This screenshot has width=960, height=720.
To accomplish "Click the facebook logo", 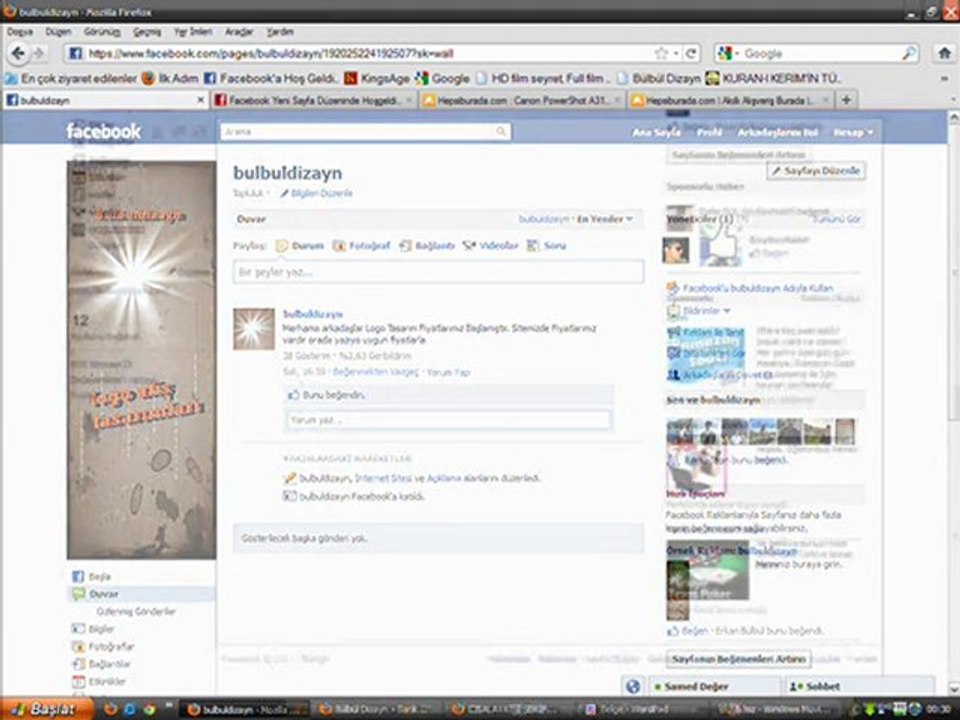I will click(103, 131).
